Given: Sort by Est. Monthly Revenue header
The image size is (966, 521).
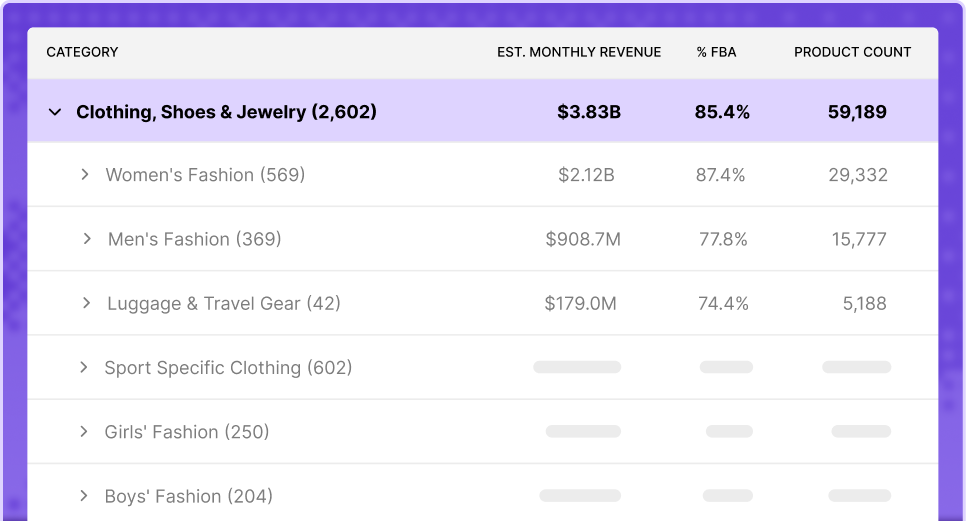Looking at the screenshot, I should (579, 52).
